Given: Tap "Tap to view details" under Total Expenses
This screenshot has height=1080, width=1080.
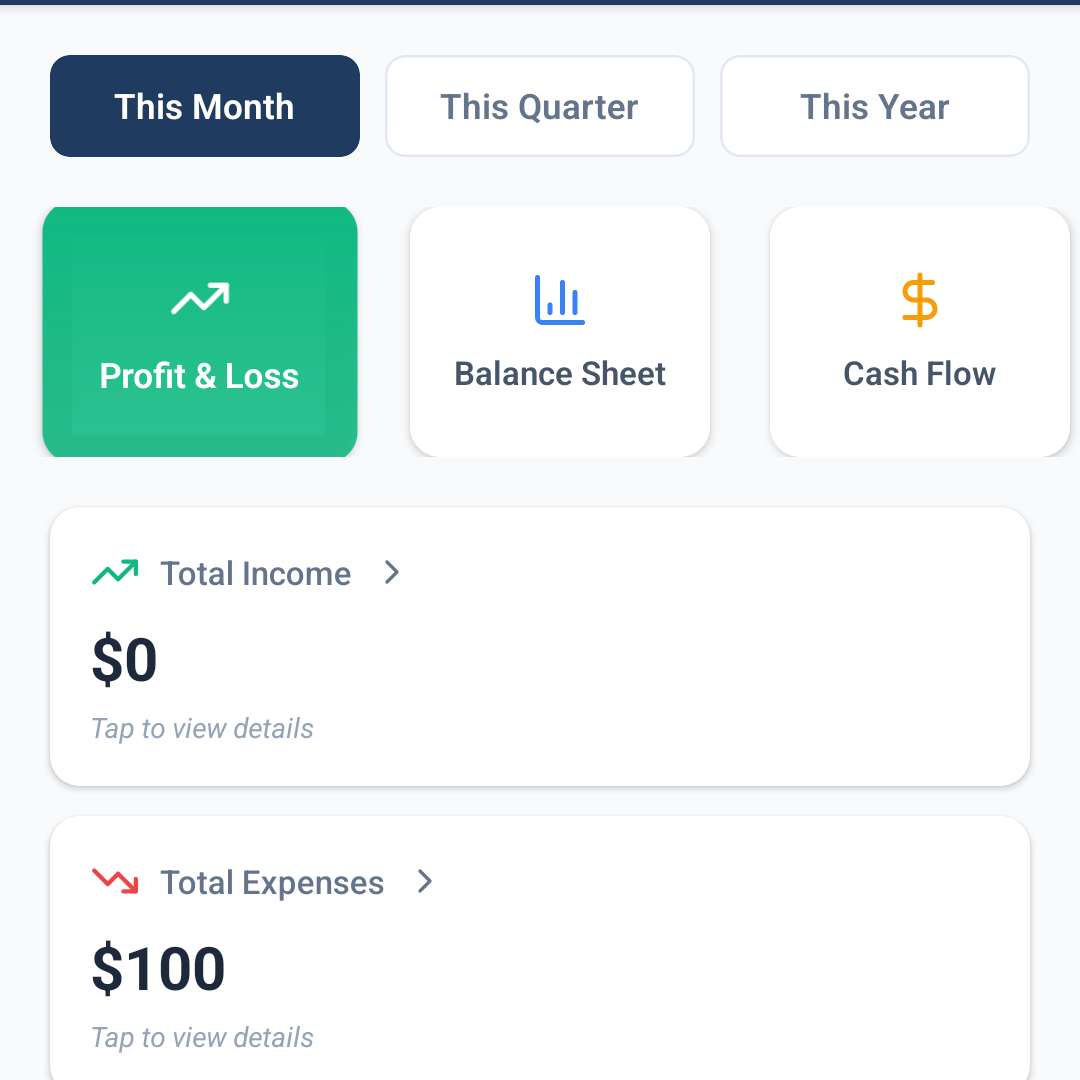Looking at the screenshot, I should [202, 1038].
